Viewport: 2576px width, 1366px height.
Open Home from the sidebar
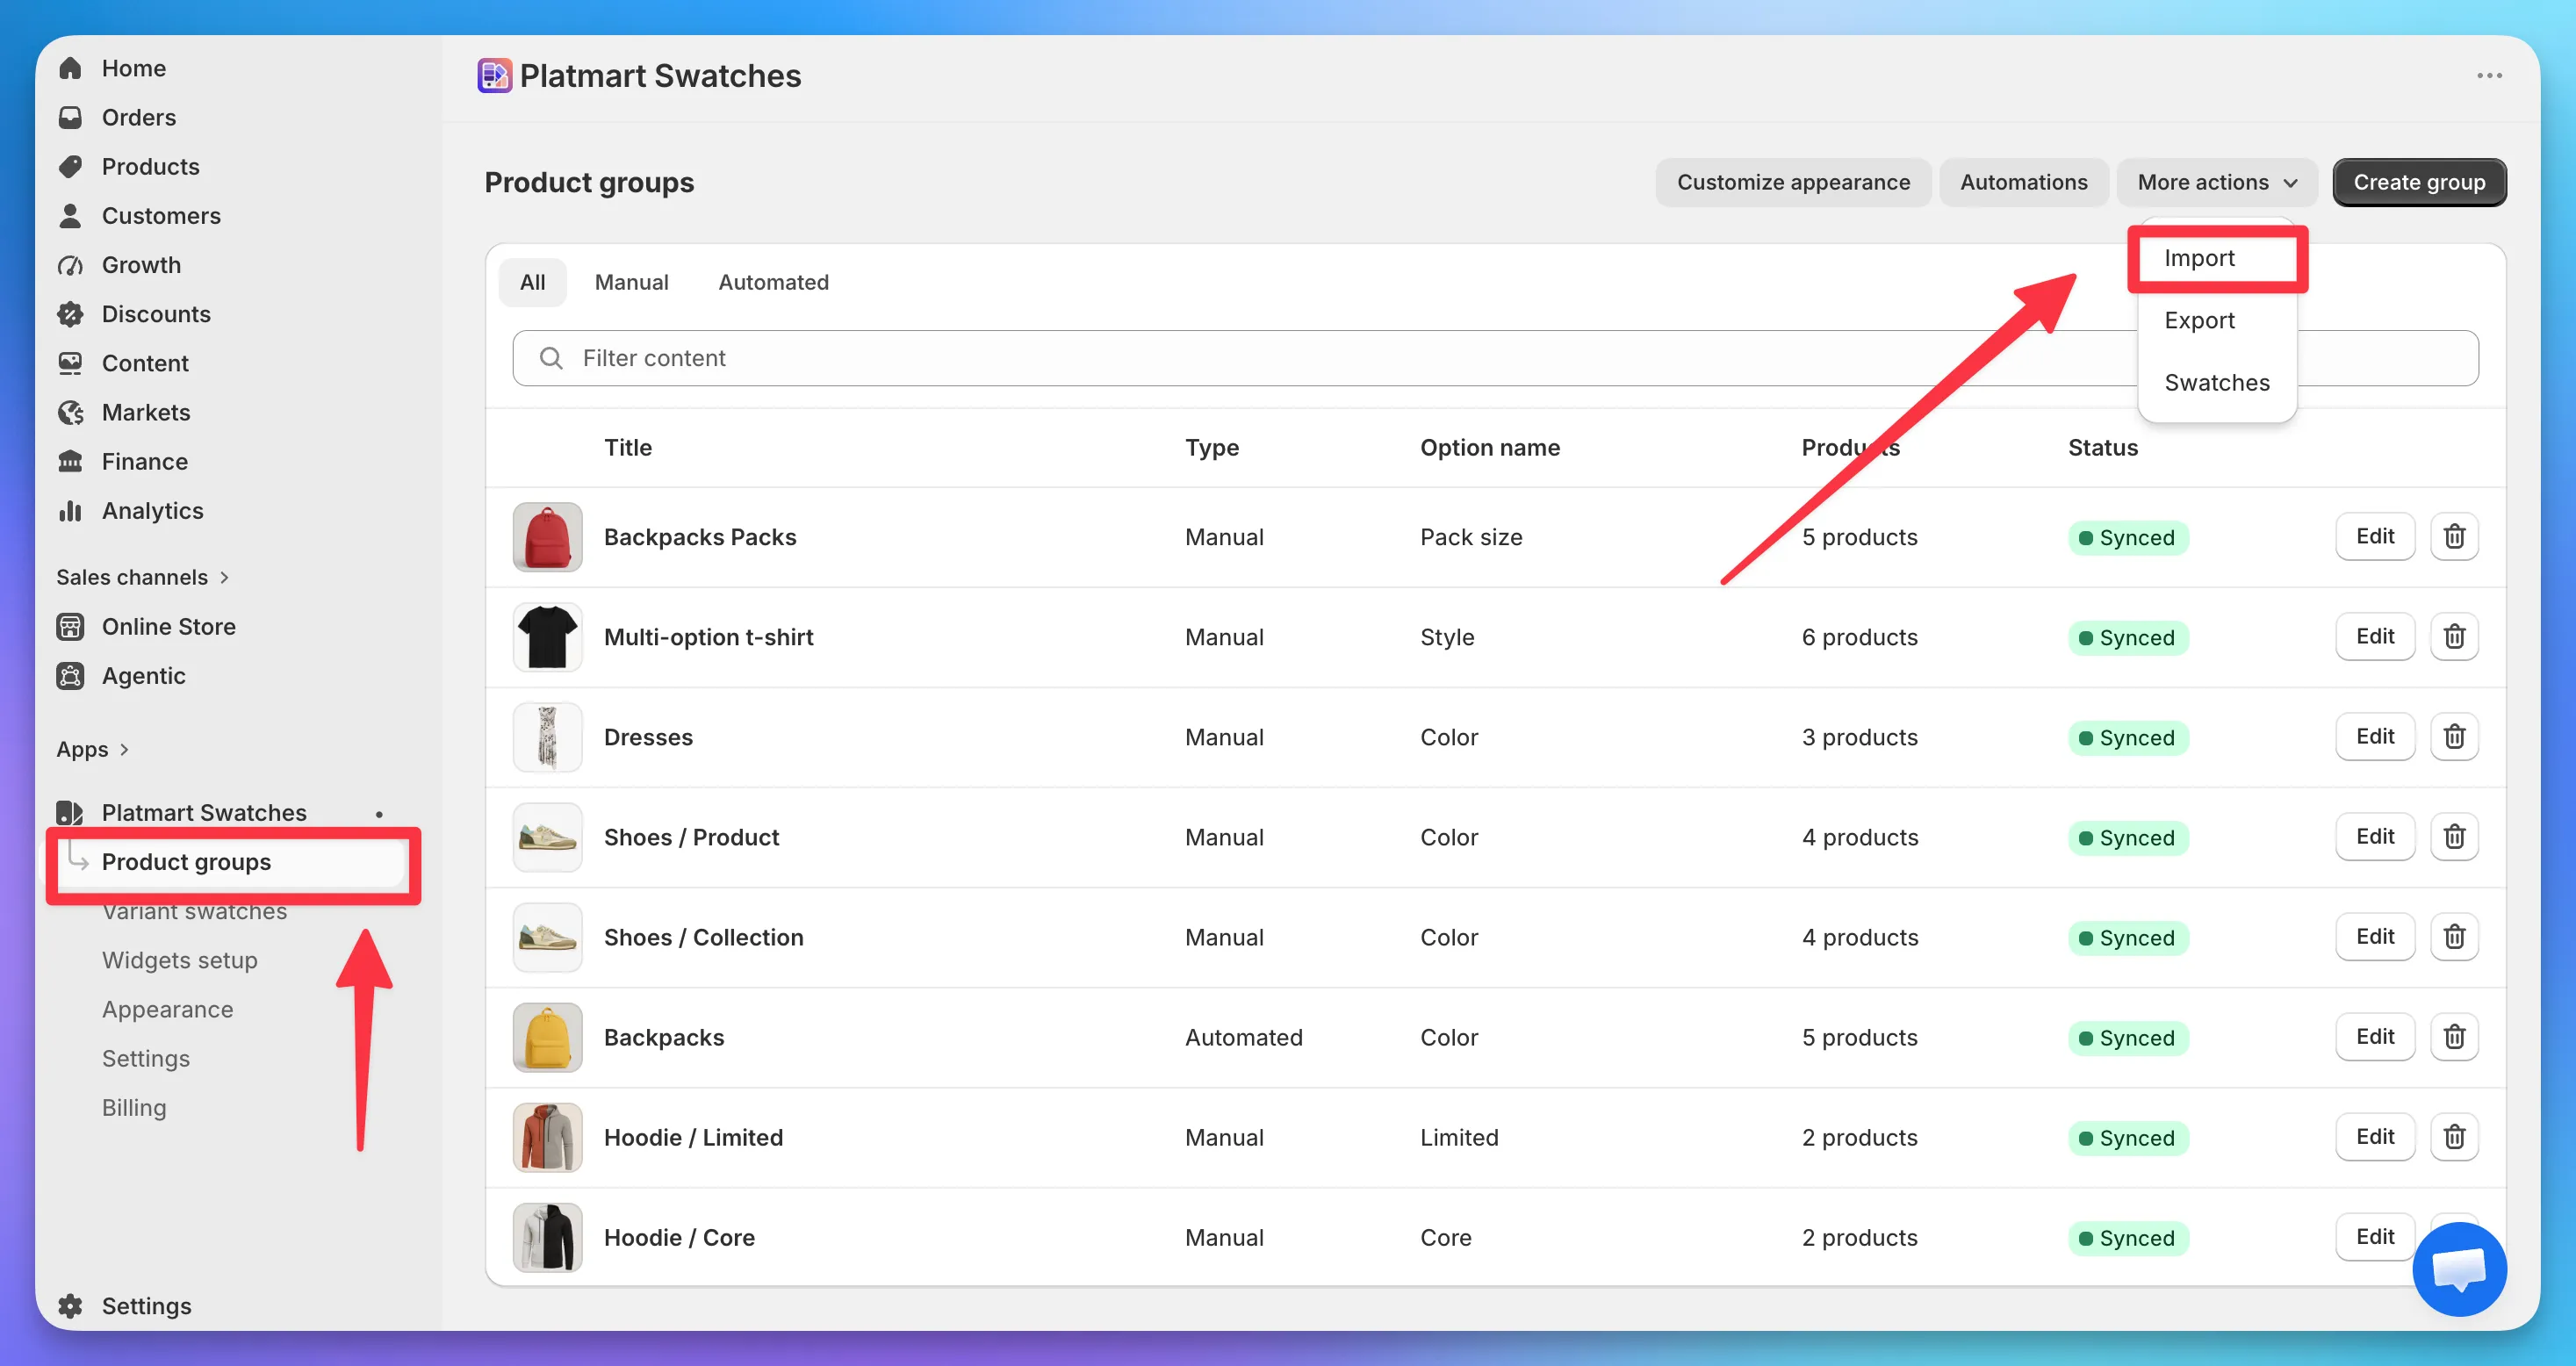coord(133,68)
